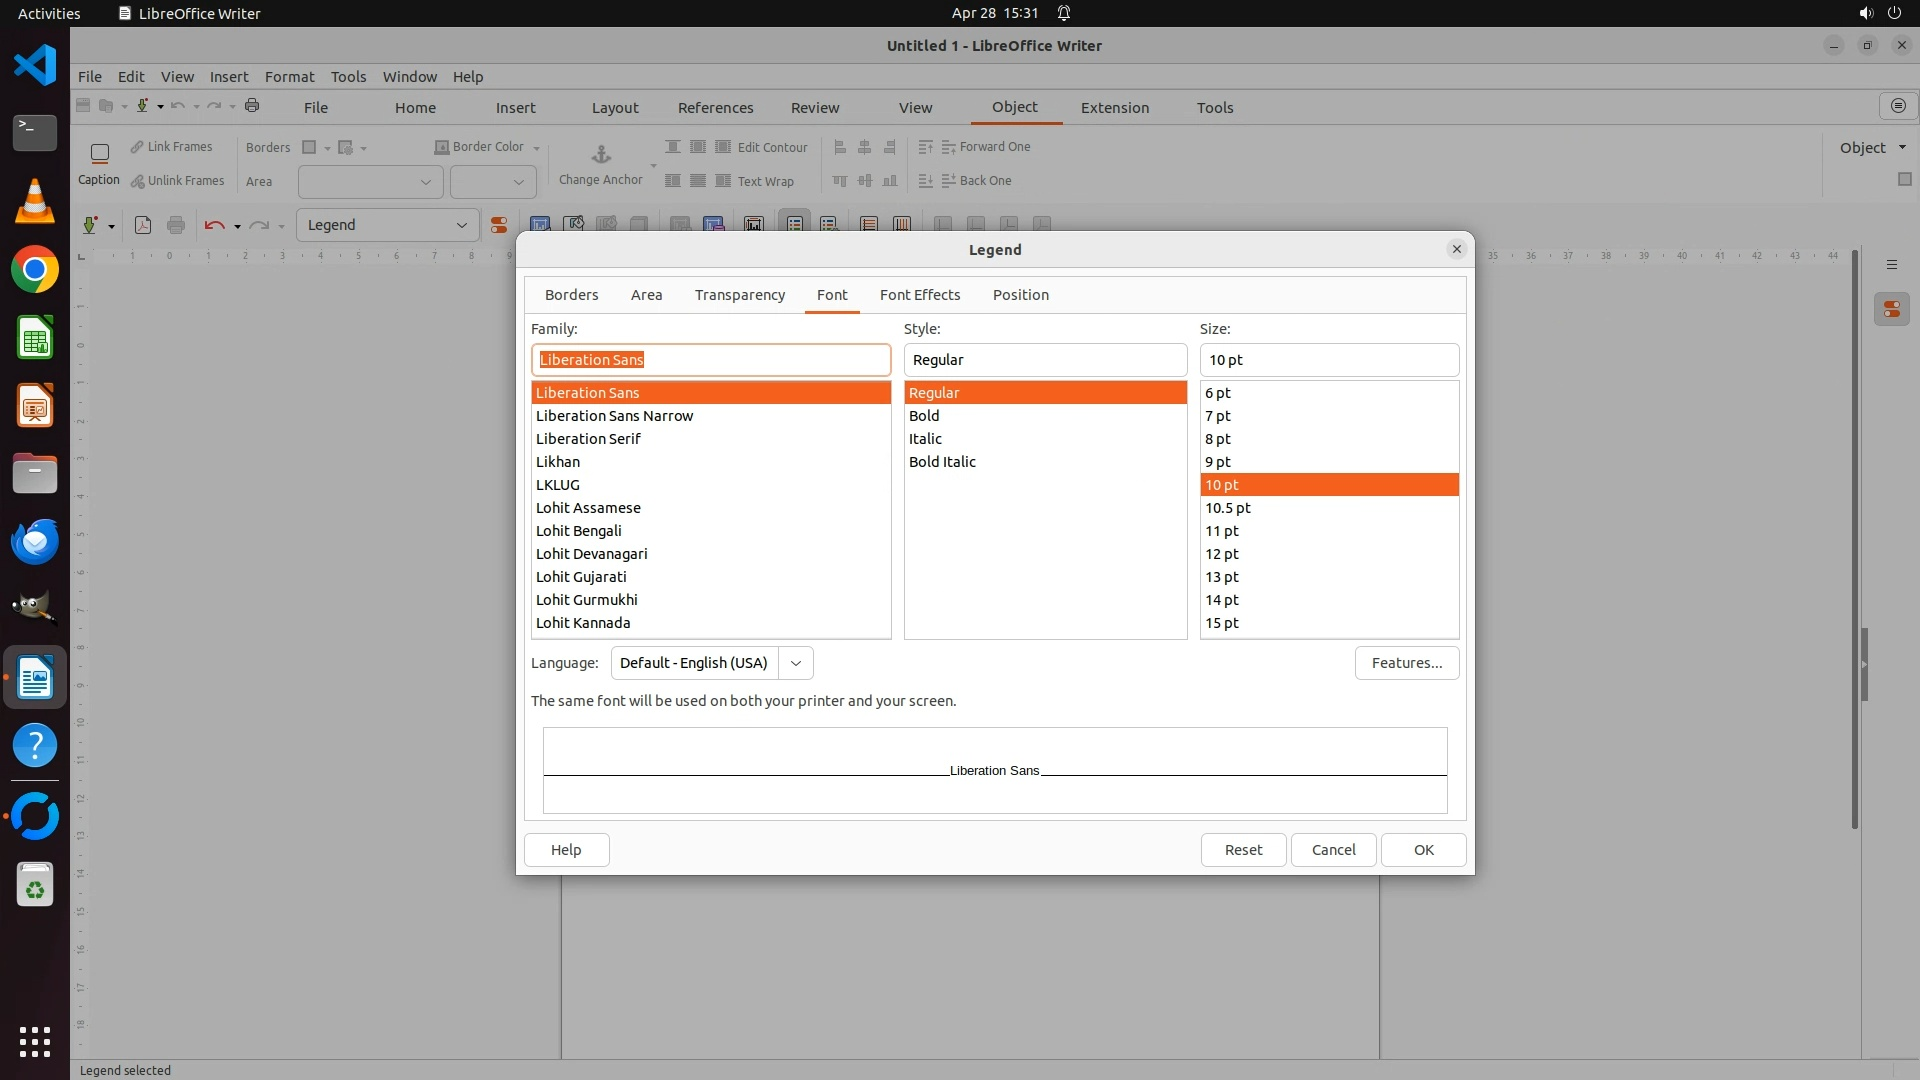Expand the Language dropdown arrow
The width and height of the screenshot is (1920, 1080).
click(796, 663)
